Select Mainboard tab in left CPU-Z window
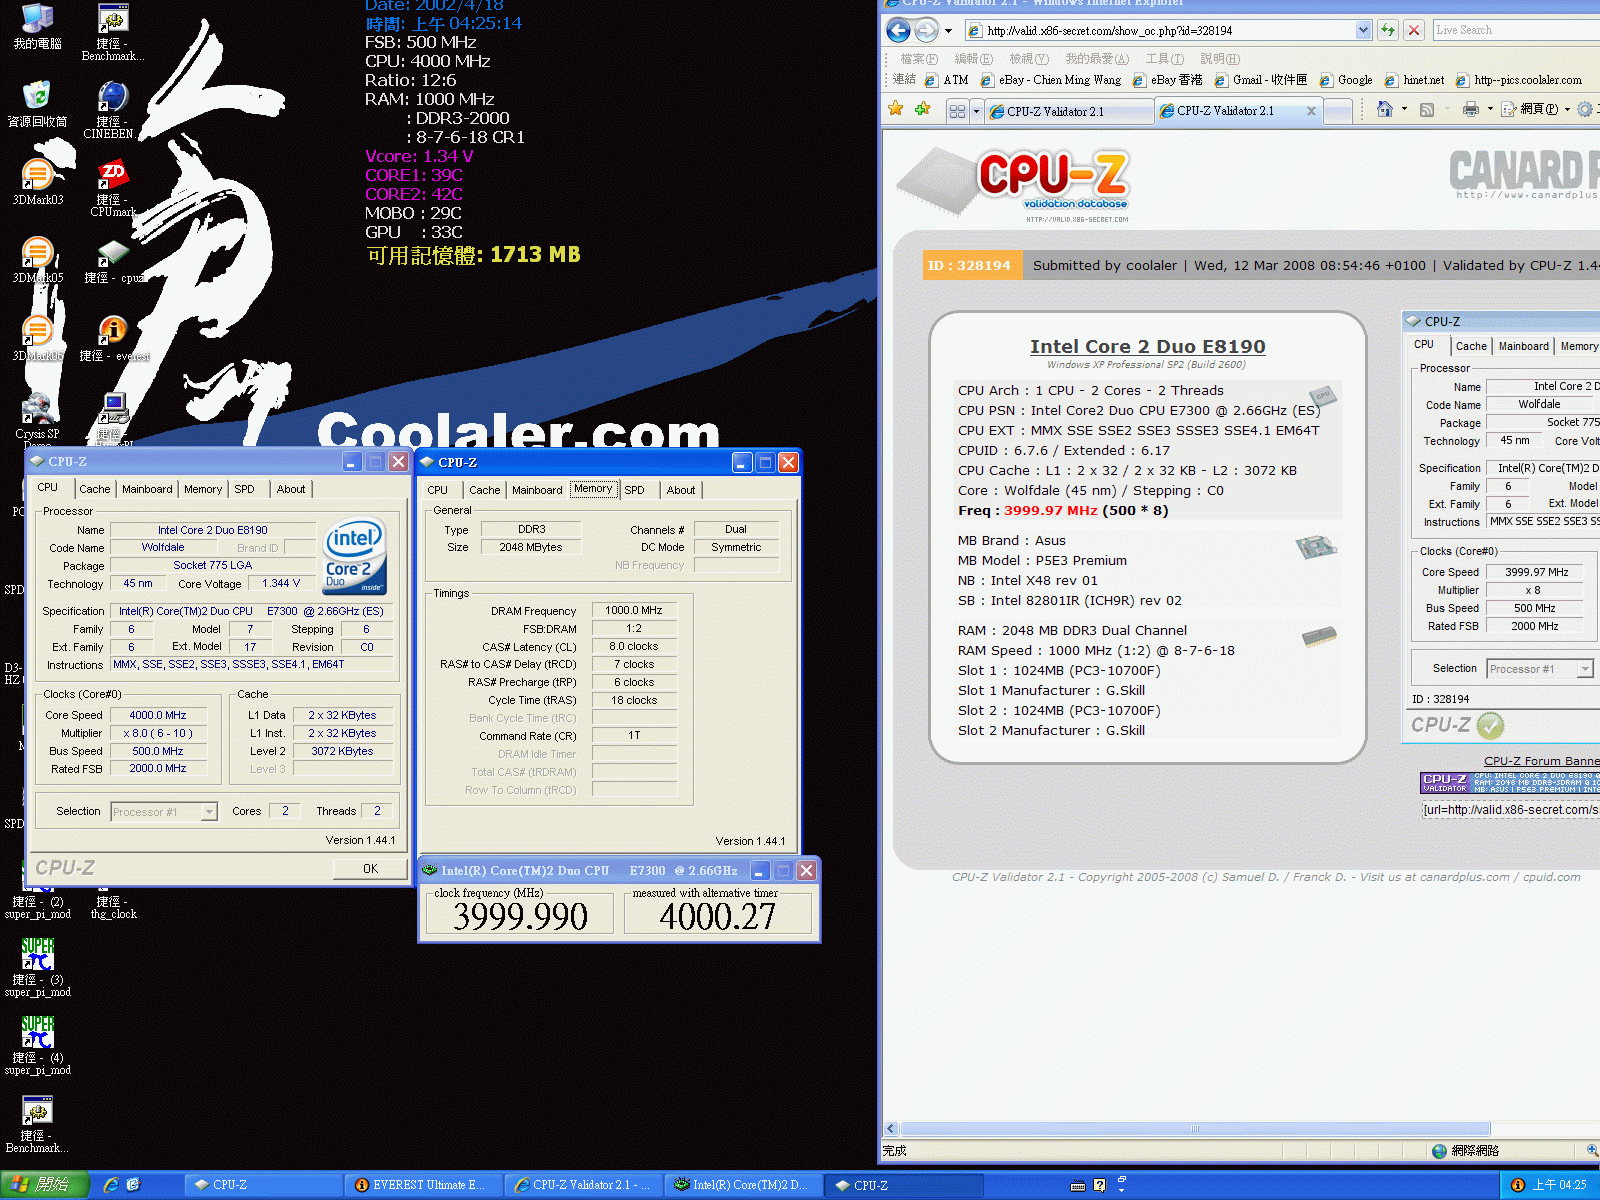 point(147,489)
